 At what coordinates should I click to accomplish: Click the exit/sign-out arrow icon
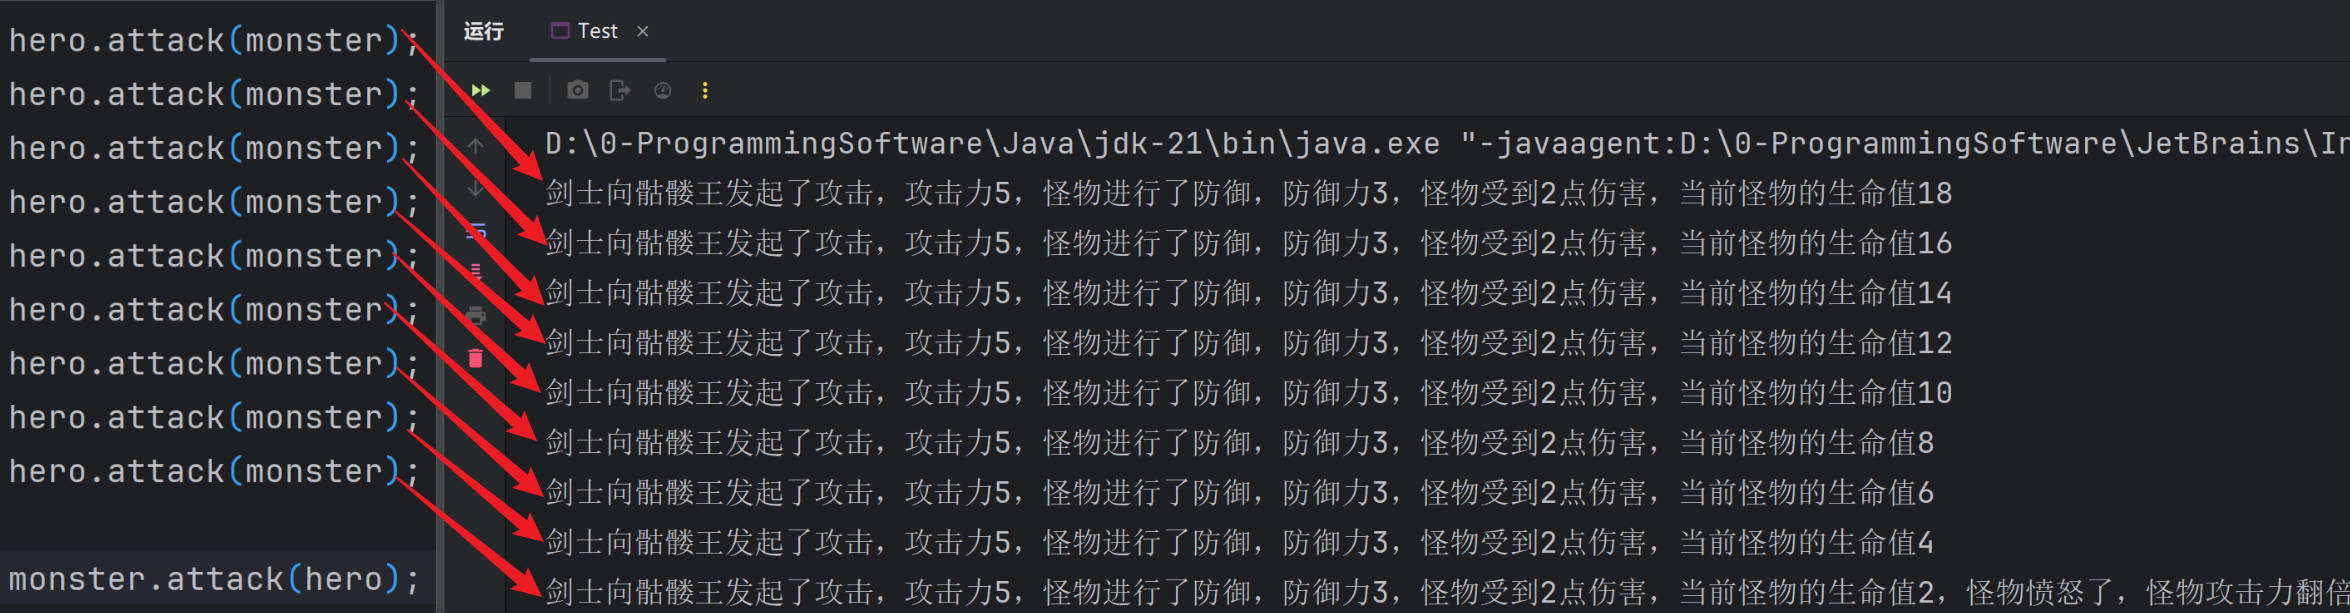[620, 91]
